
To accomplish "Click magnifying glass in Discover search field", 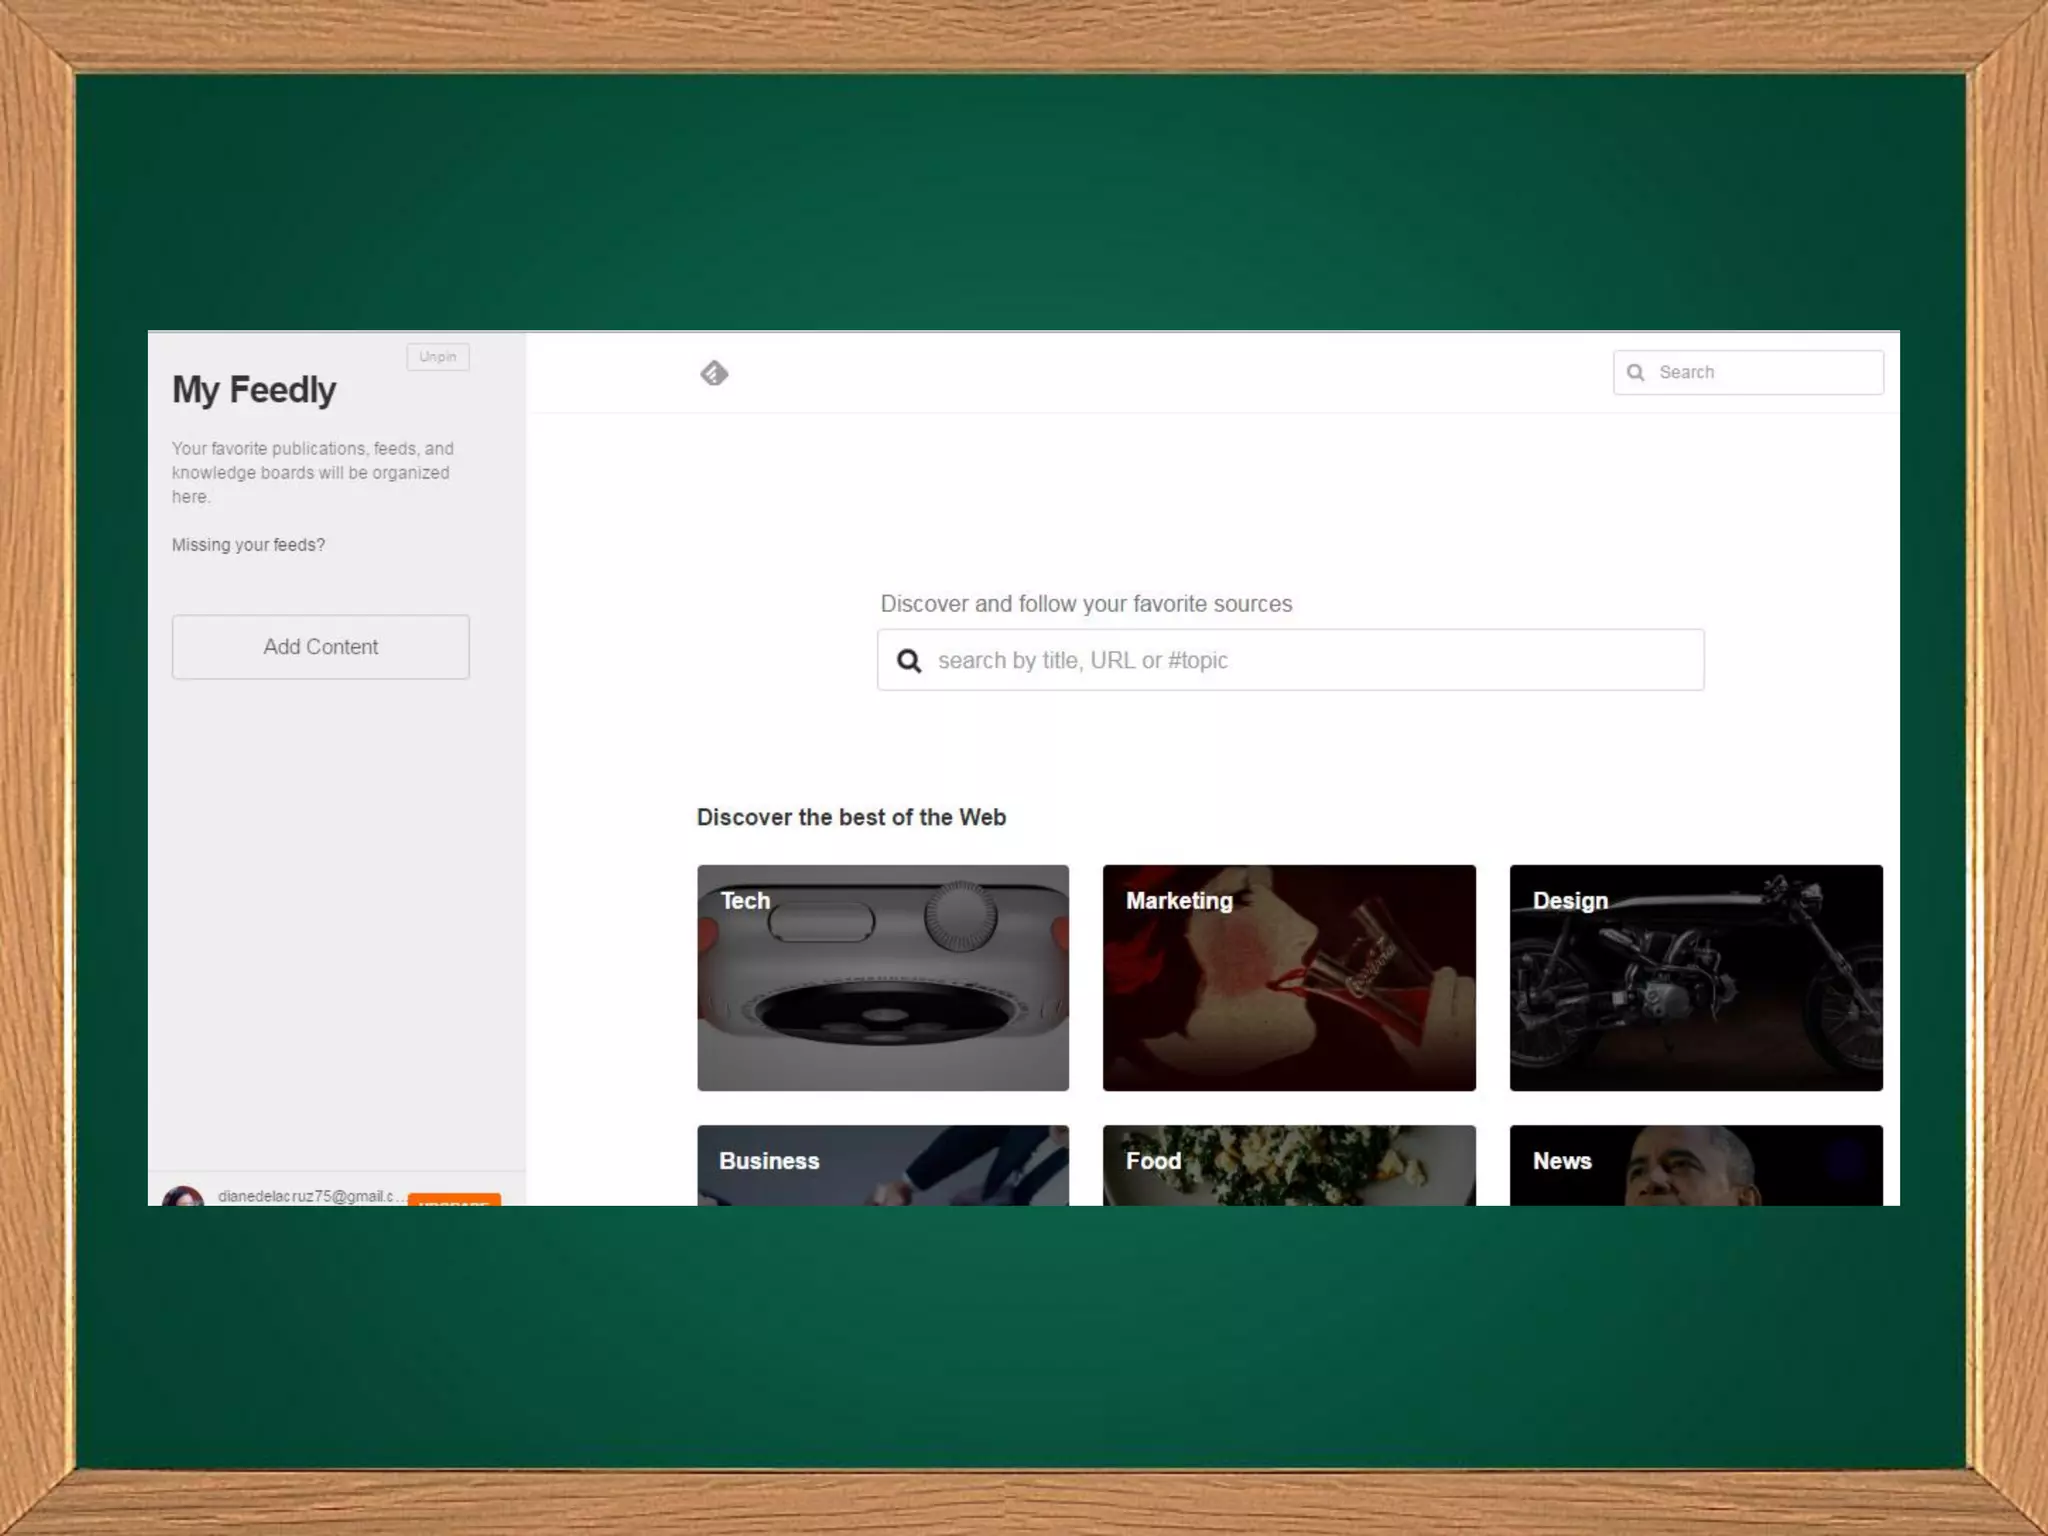I will click(909, 661).
